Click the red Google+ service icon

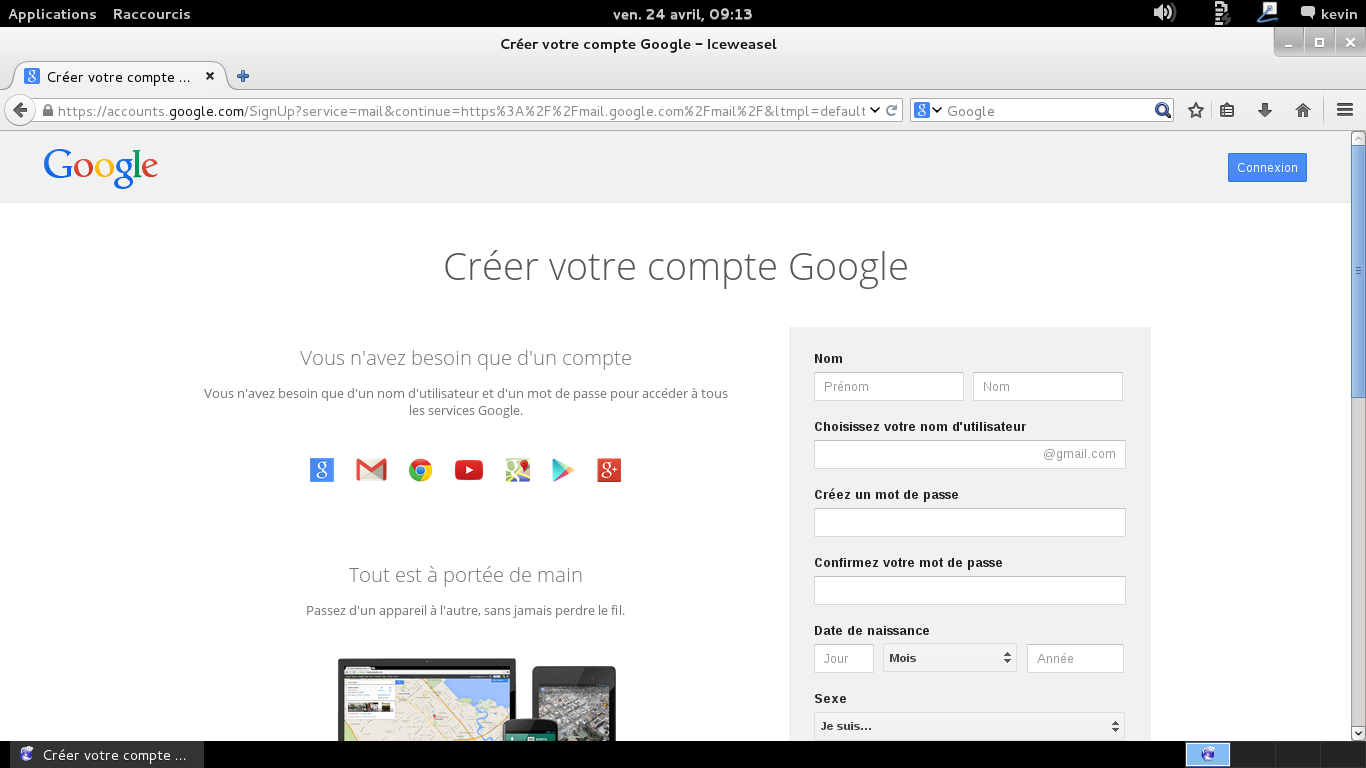coord(609,470)
